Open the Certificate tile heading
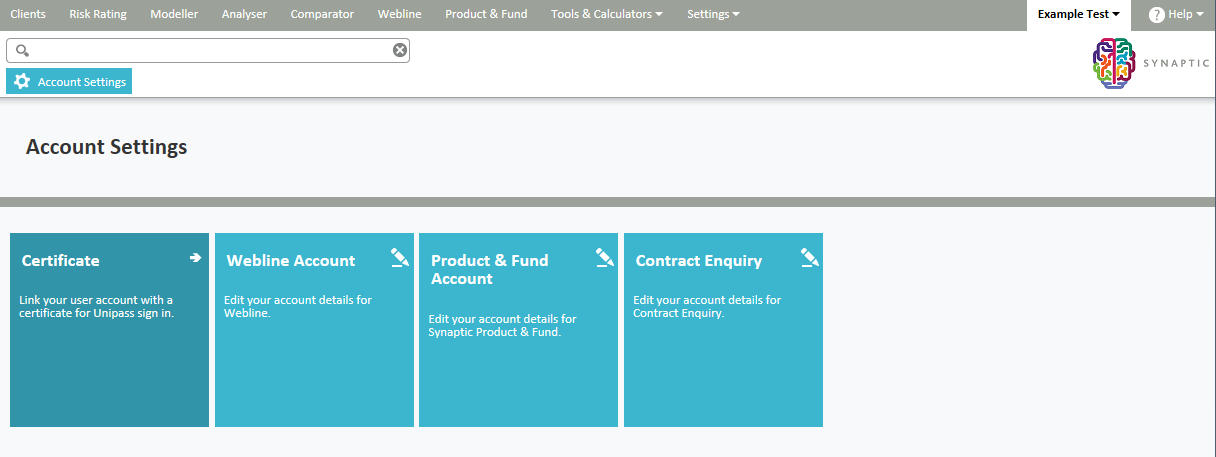Screen dimensions: 1216x457 61,261
